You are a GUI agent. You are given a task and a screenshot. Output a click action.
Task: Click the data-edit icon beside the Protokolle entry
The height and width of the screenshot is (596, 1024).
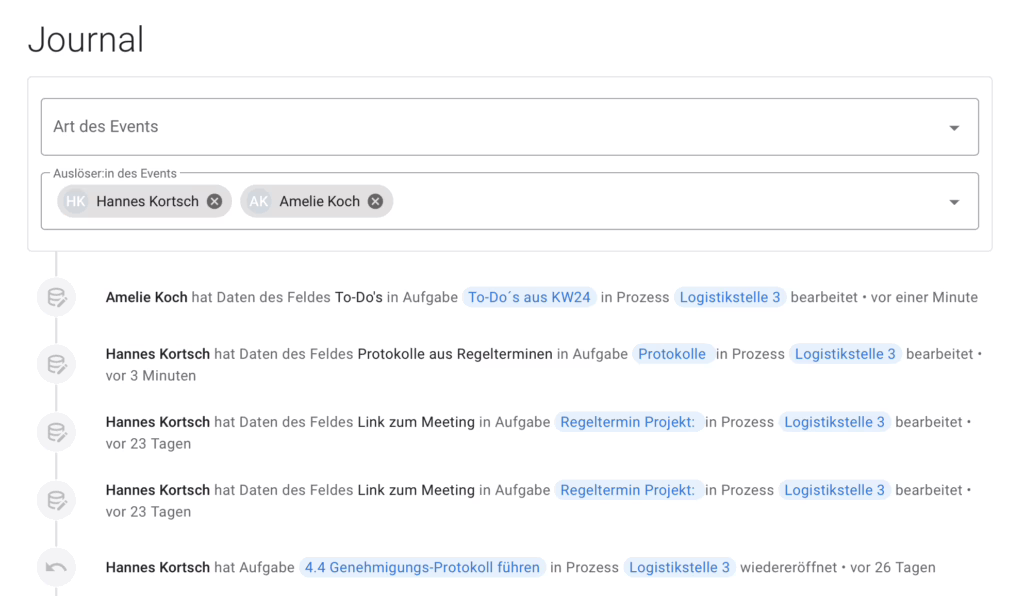click(57, 364)
